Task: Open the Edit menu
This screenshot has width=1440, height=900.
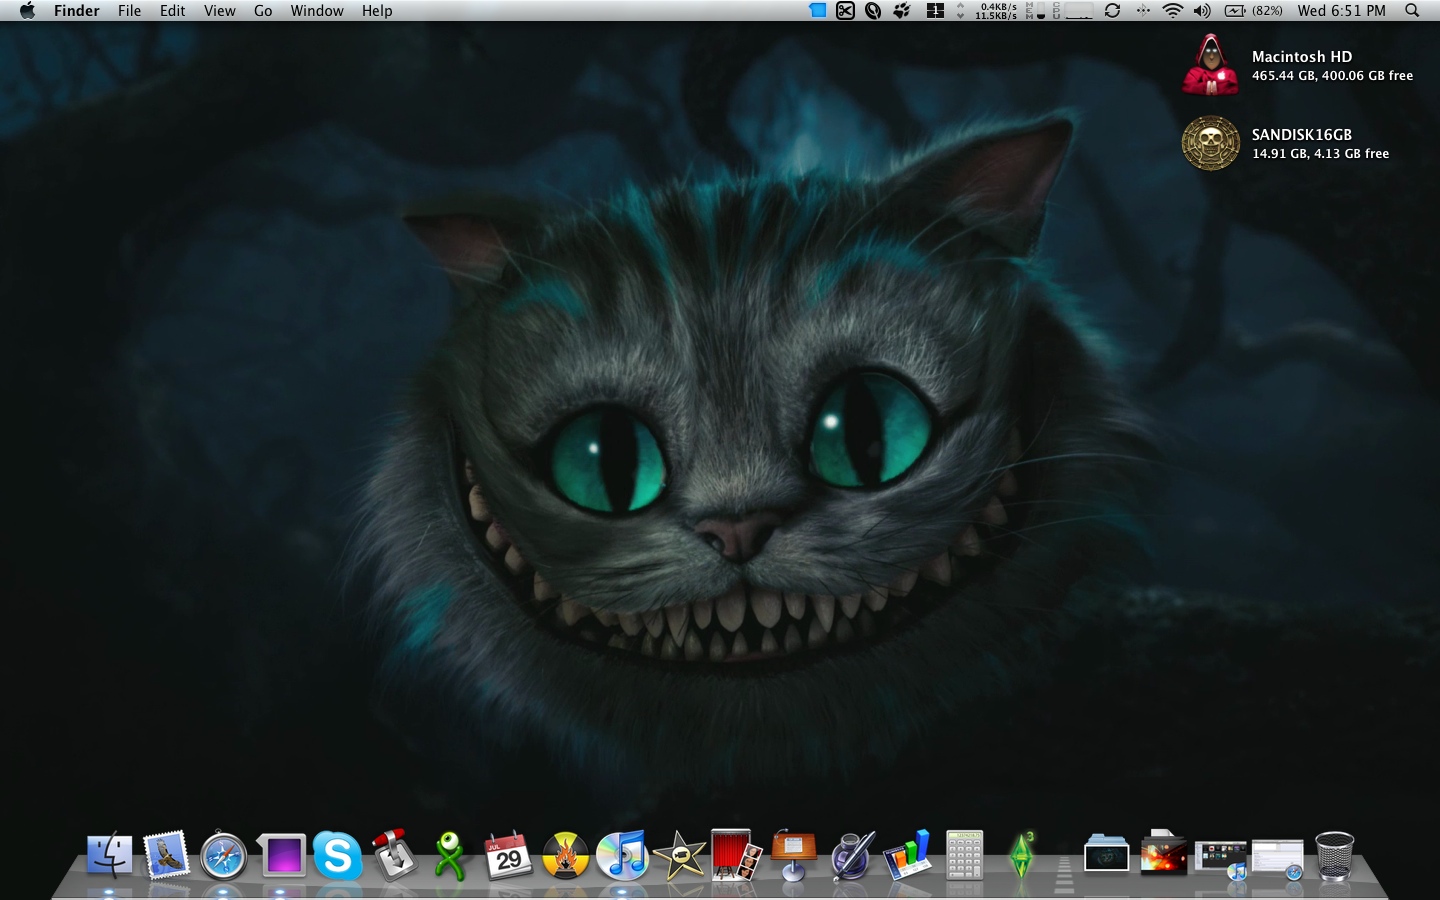Action: [172, 11]
